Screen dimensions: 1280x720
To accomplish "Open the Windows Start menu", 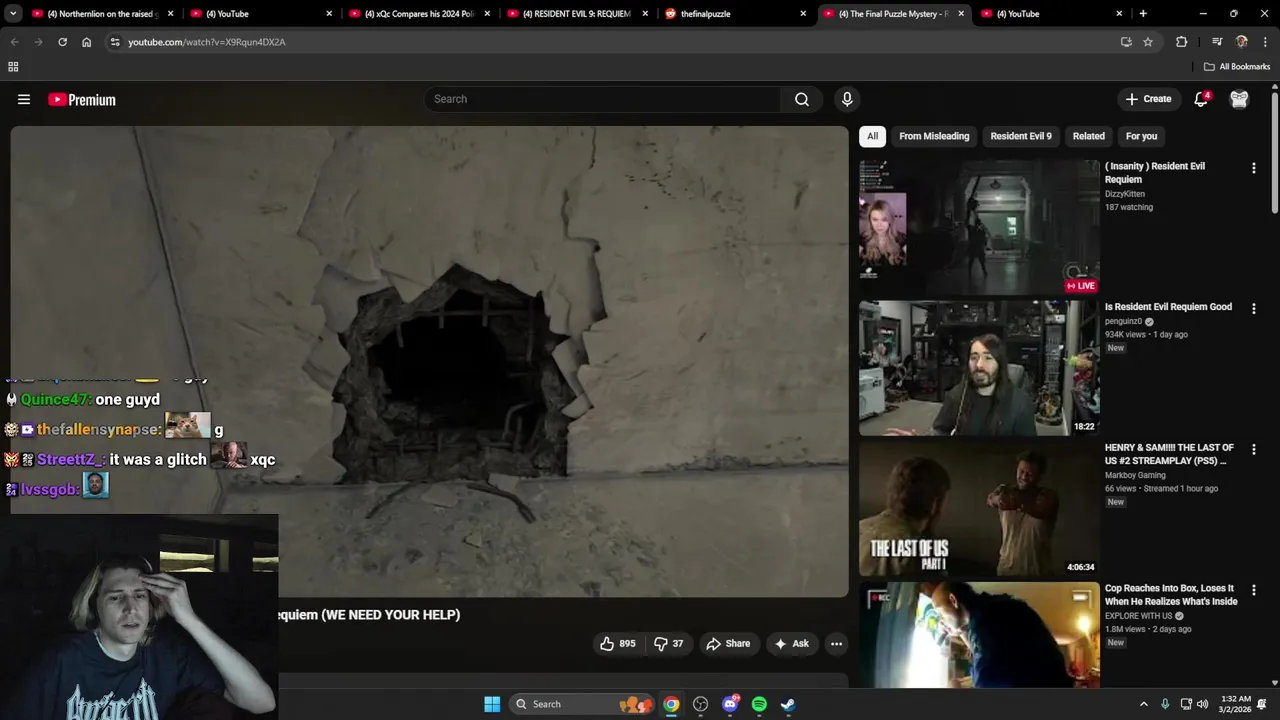I will pyautogui.click(x=492, y=704).
